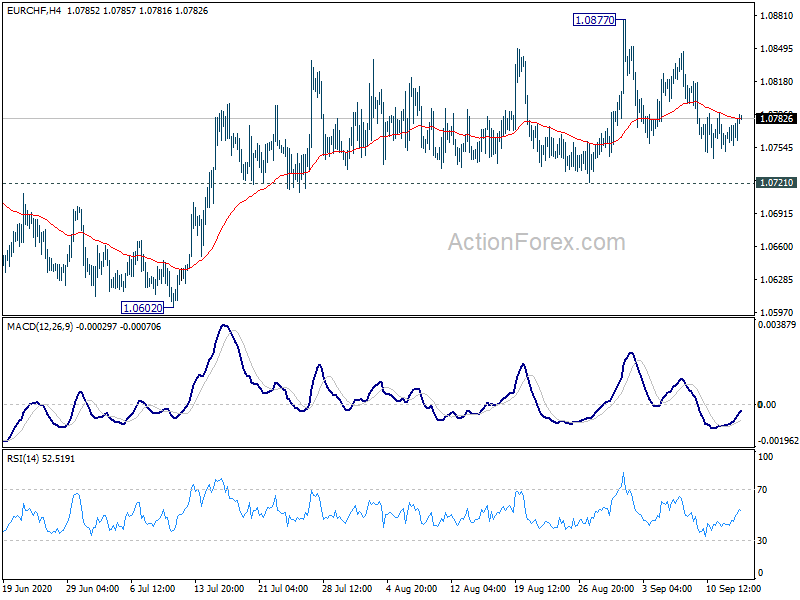The height and width of the screenshot is (600, 800).
Task: Click the RSI(14) 52.5191 indicator label
Action: (x=41, y=459)
